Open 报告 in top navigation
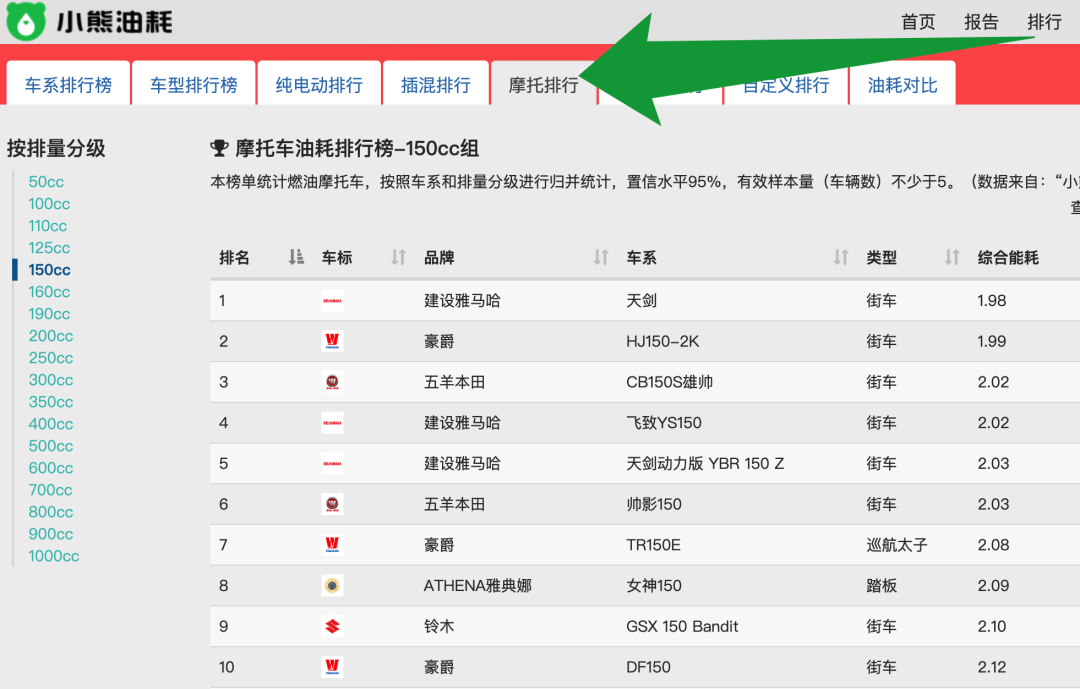1080x689 pixels. click(x=982, y=22)
